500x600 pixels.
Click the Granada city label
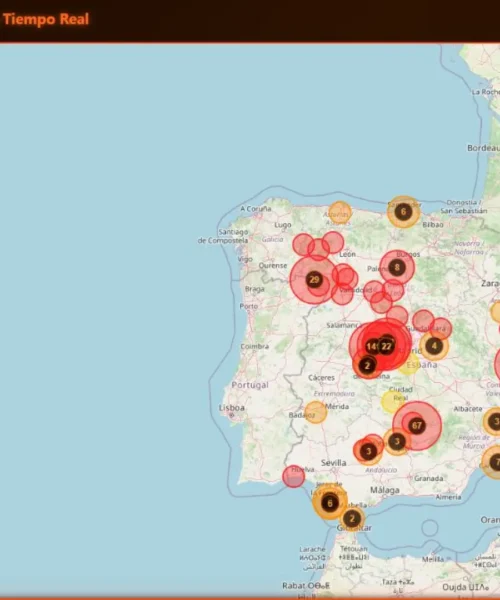pyautogui.click(x=428, y=478)
